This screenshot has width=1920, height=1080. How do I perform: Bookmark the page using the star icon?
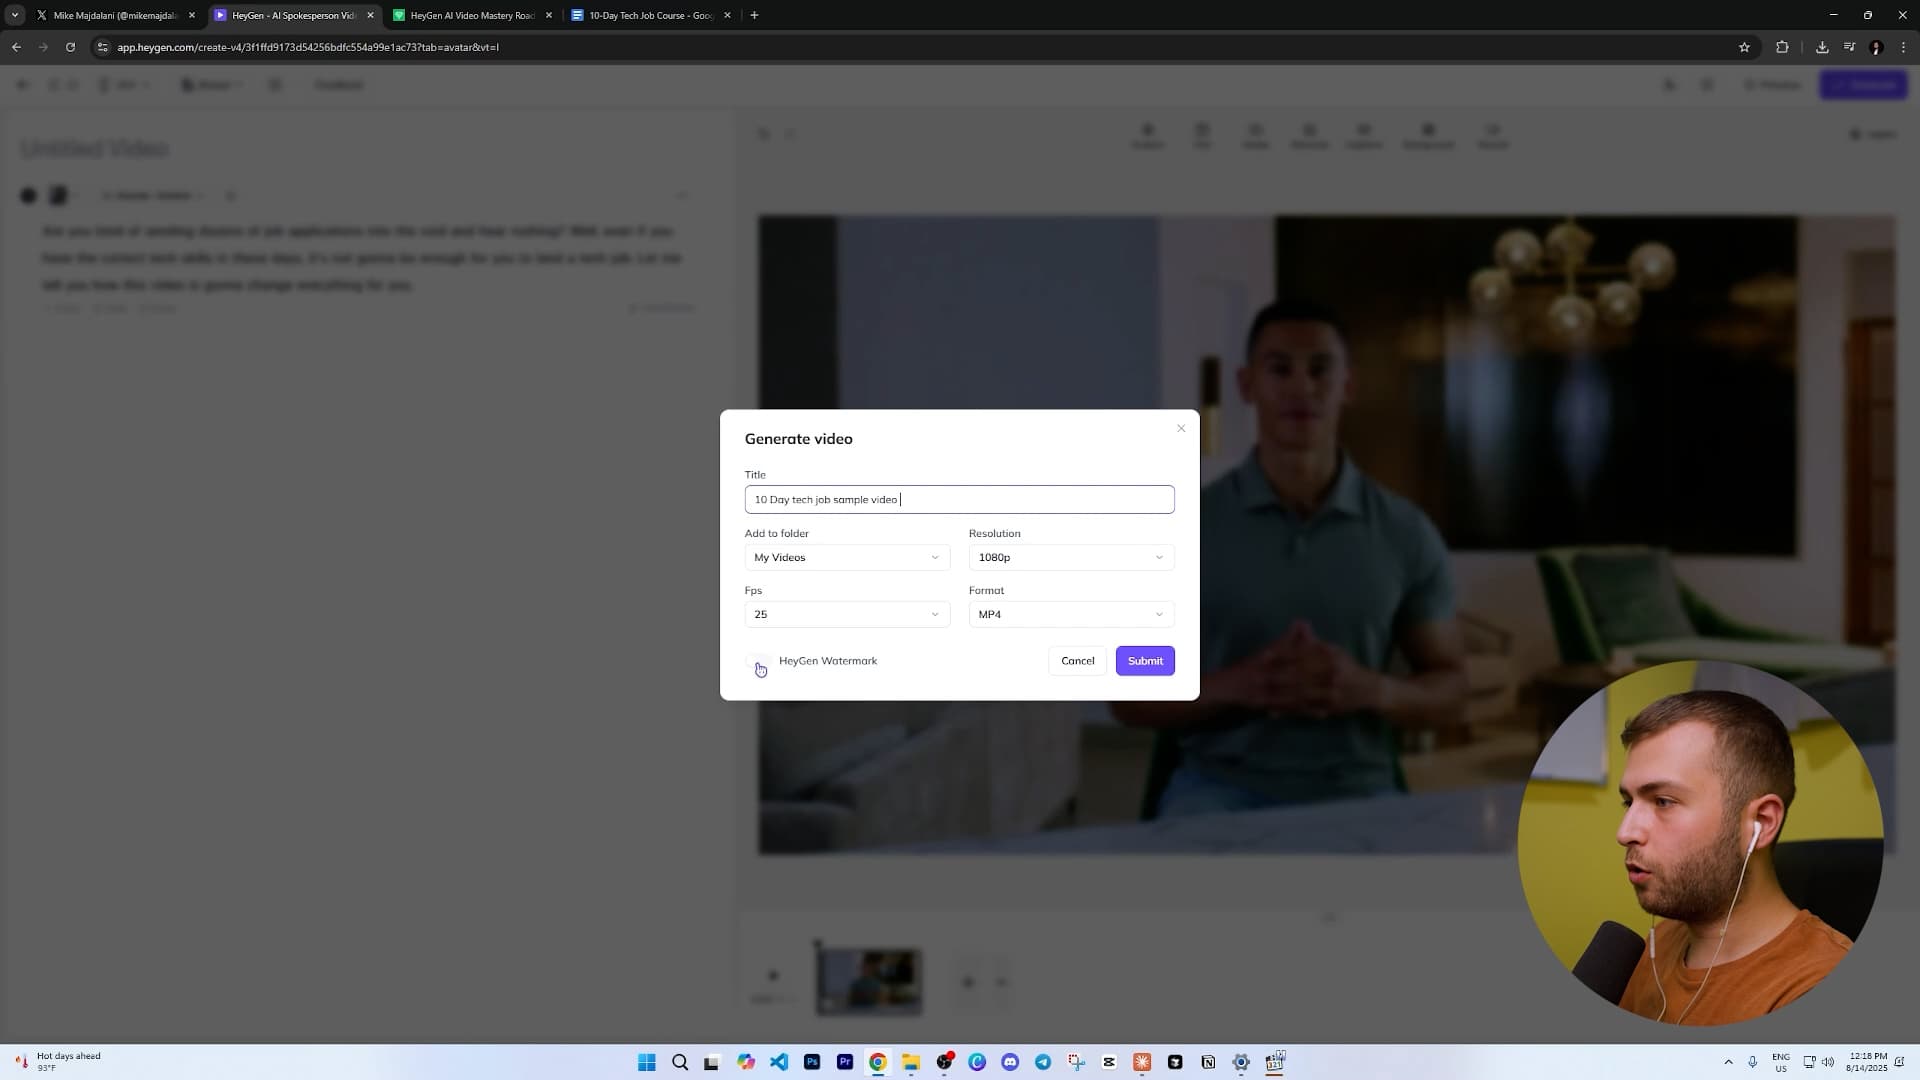coord(1744,47)
